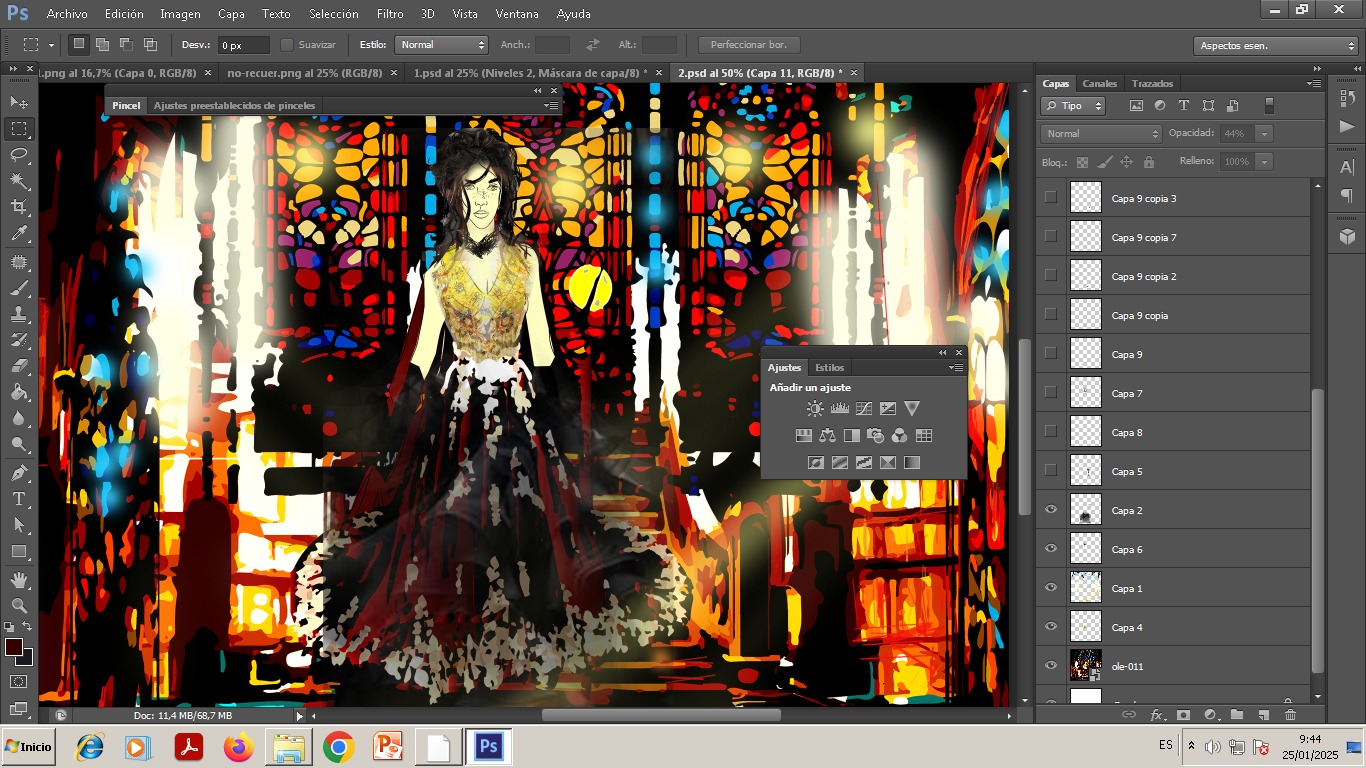The height and width of the screenshot is (768, 1366).
Task: Click the Windows Inicio button
Action: tap(28, 747)
